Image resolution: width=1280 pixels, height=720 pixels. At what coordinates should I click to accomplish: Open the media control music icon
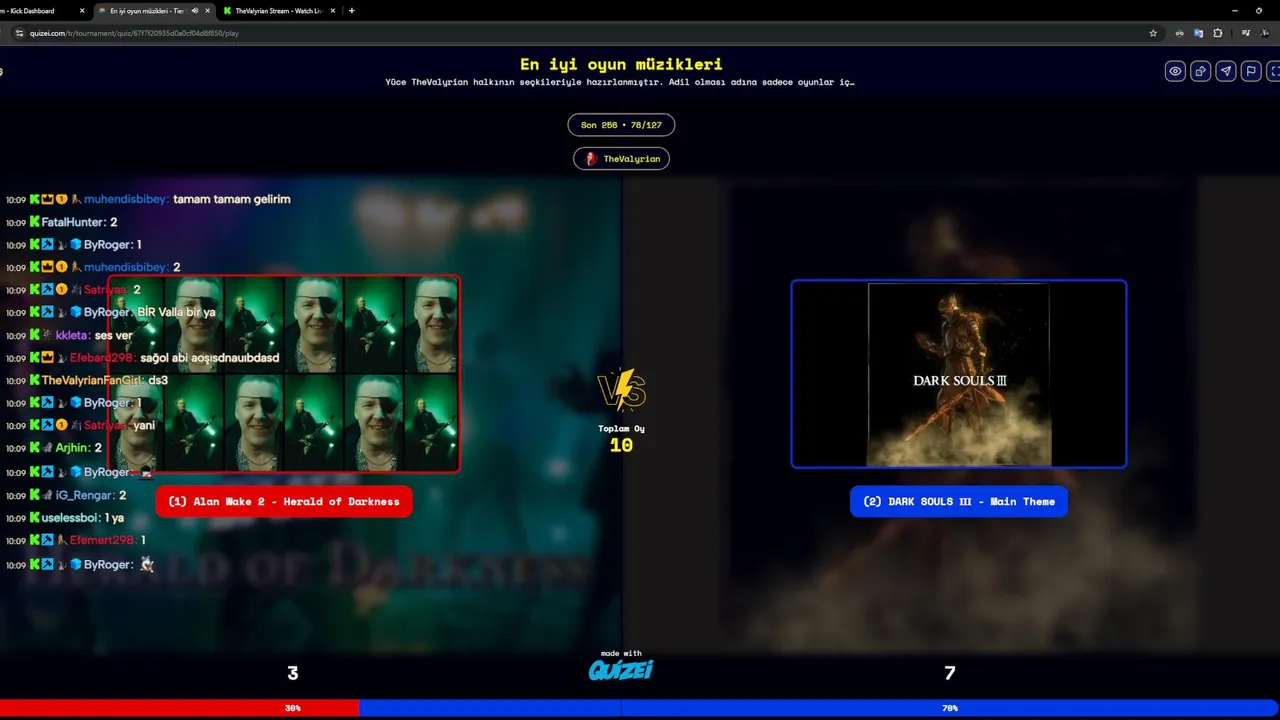click(x=1245, y=33)
